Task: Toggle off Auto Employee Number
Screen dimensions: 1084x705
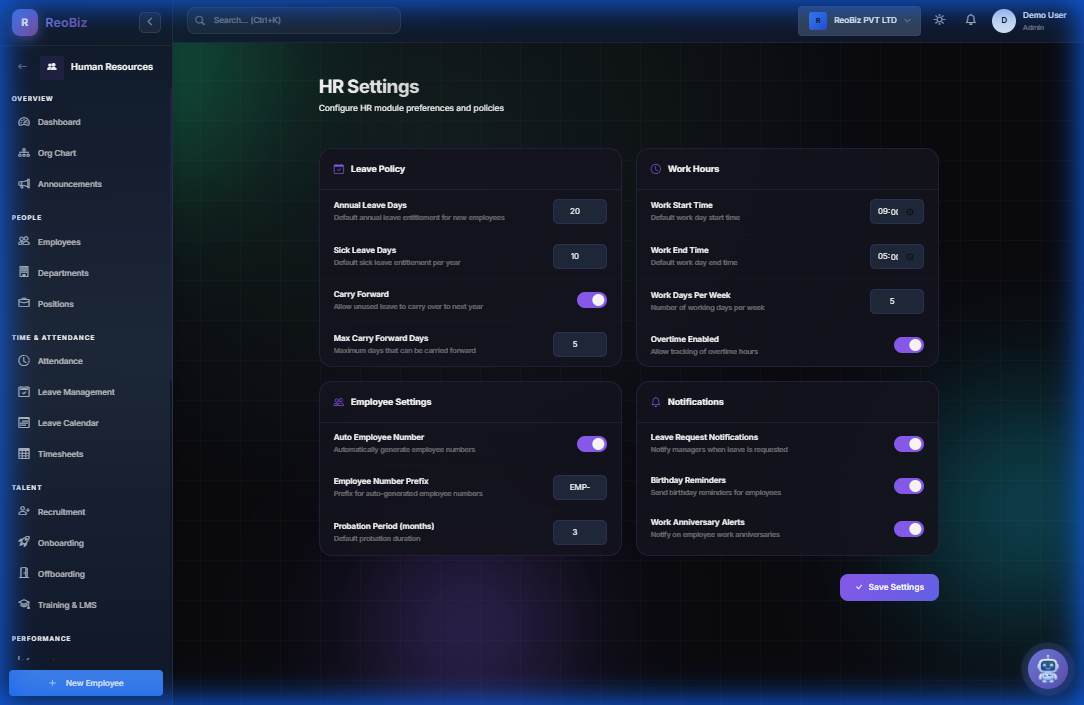Action: tap(592, 443)
